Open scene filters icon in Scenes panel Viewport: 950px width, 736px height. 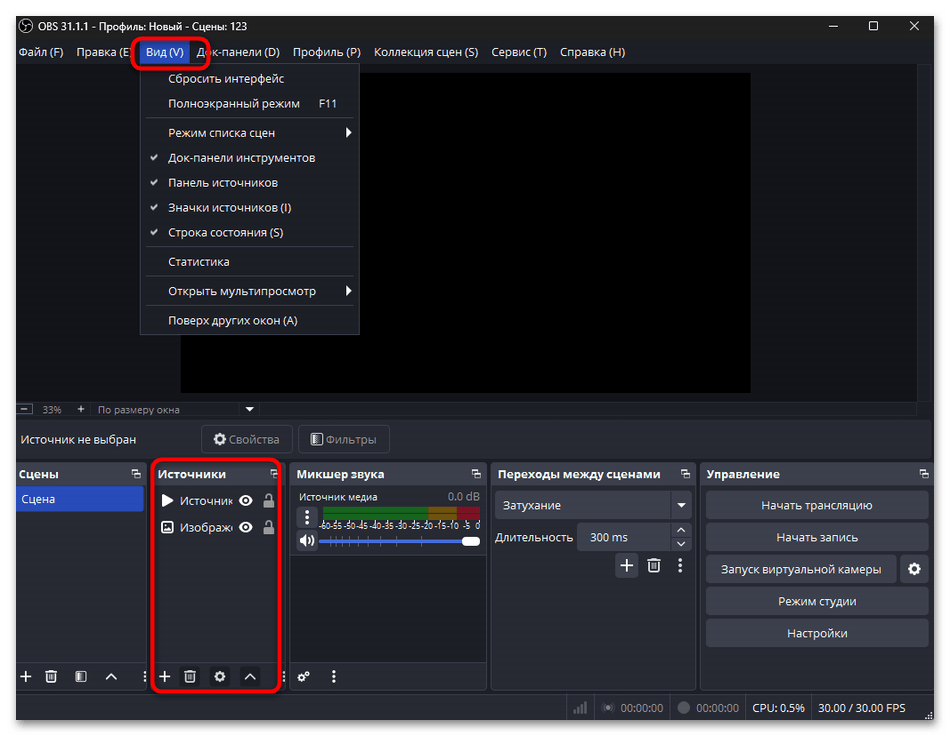click(x=81, y=677)
